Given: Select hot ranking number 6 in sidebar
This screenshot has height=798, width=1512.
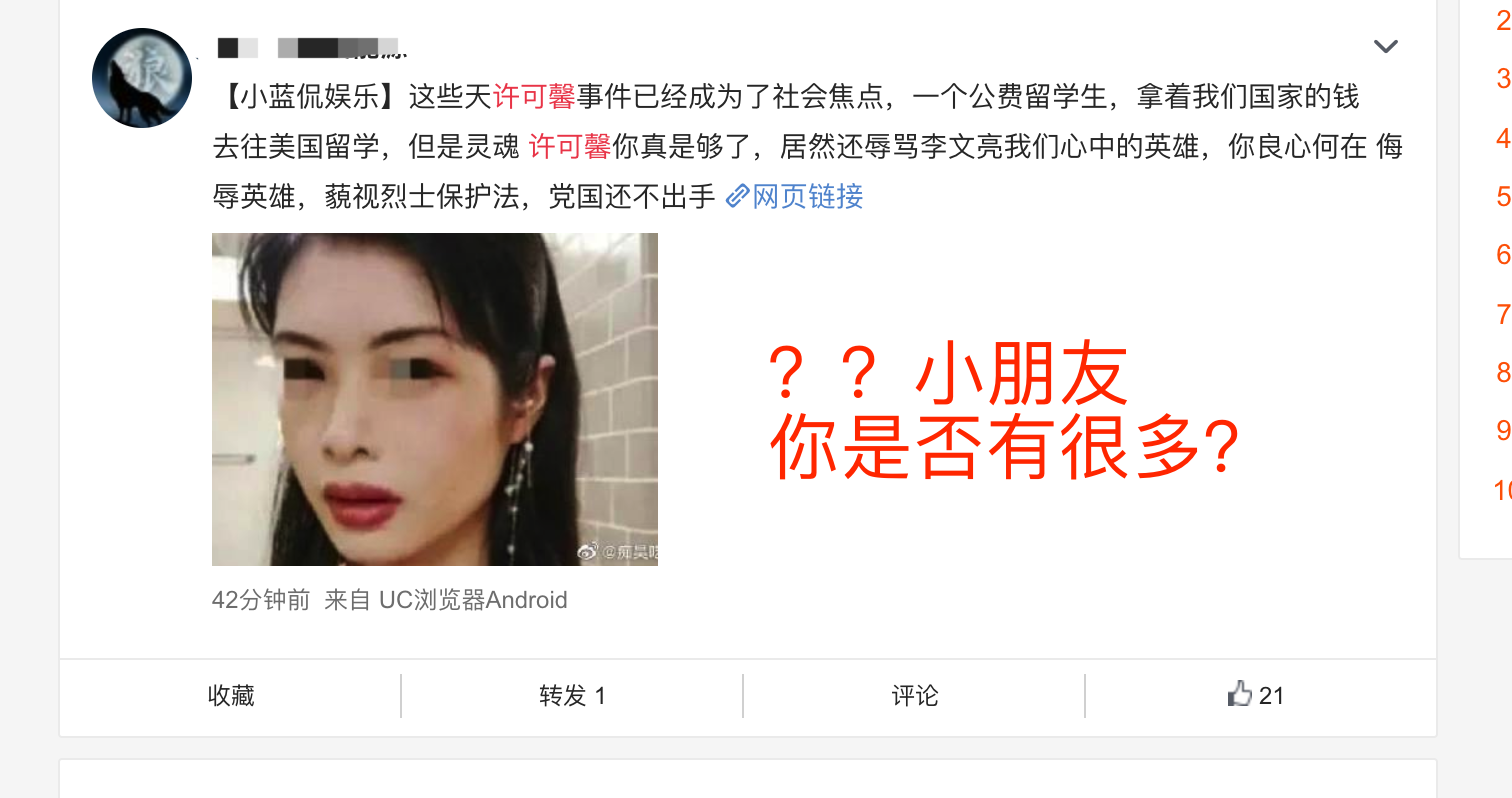Looking at the screenshot, I should coord(1503,254).
